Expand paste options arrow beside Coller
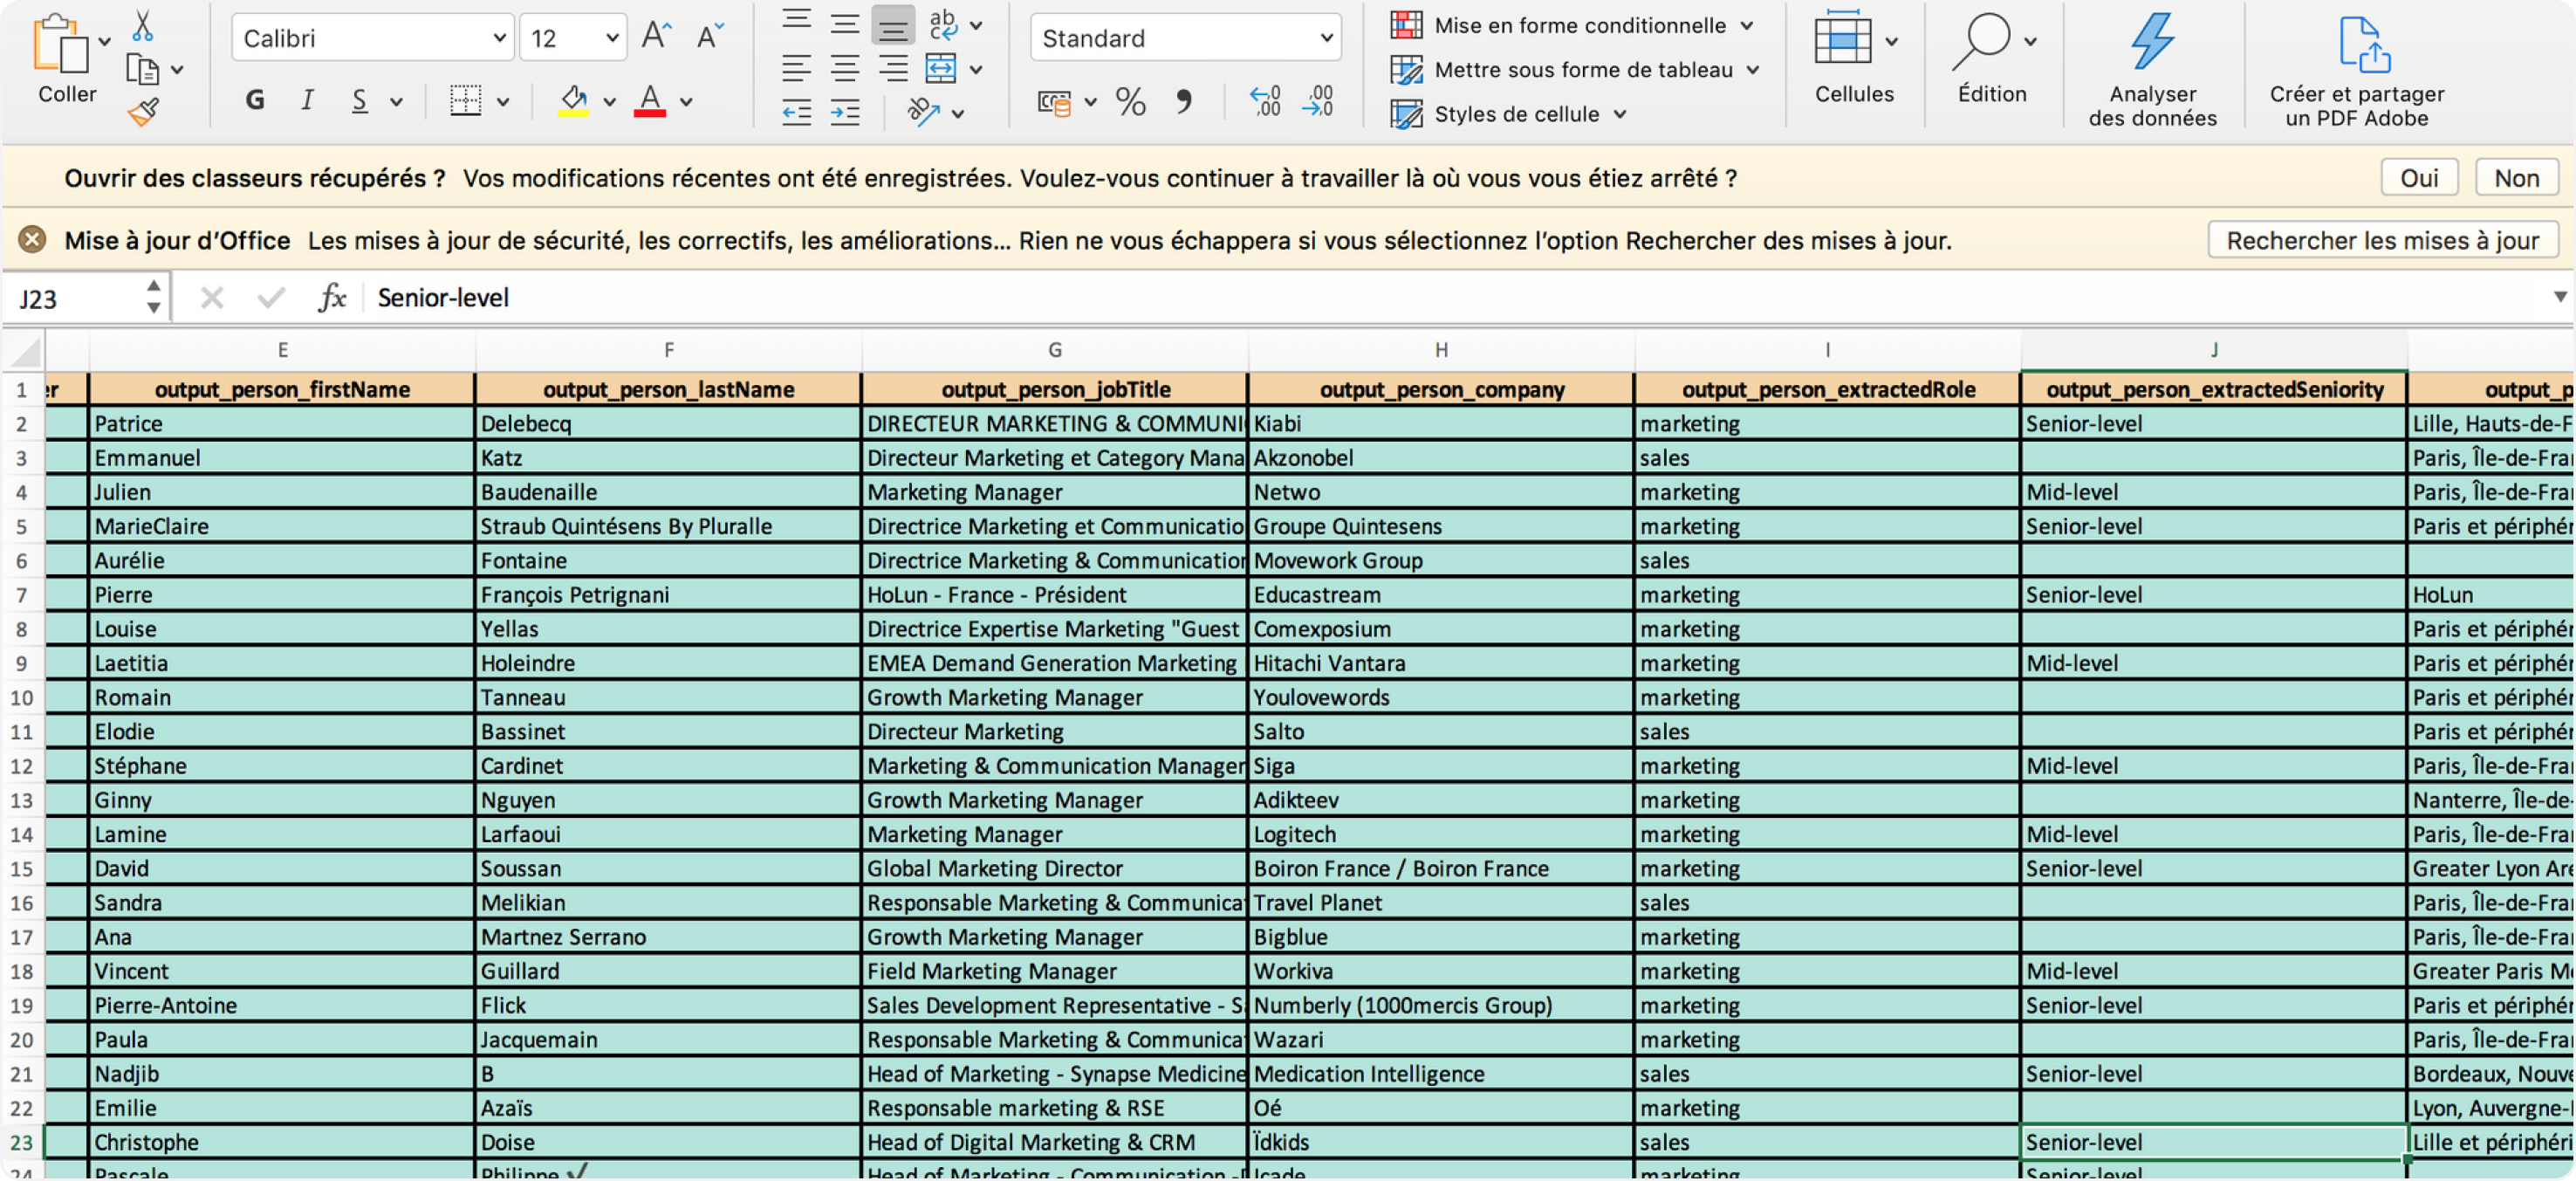This screenshot has height=1181, width=2576. click(x=105, y=42)
